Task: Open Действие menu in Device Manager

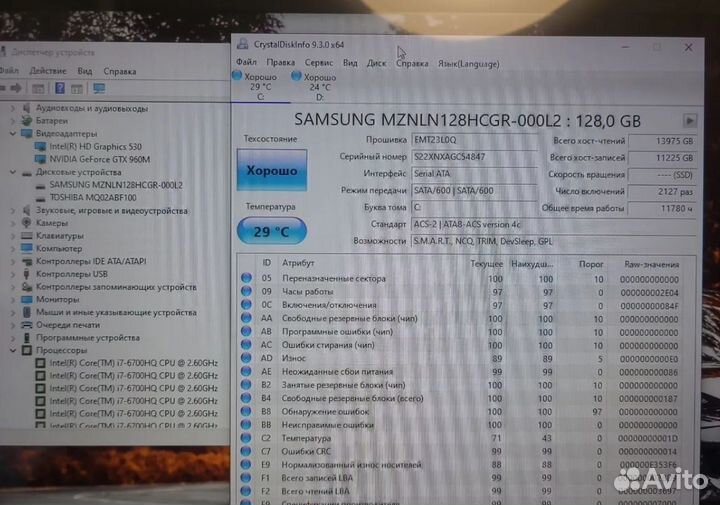Action: pos(48,71)
